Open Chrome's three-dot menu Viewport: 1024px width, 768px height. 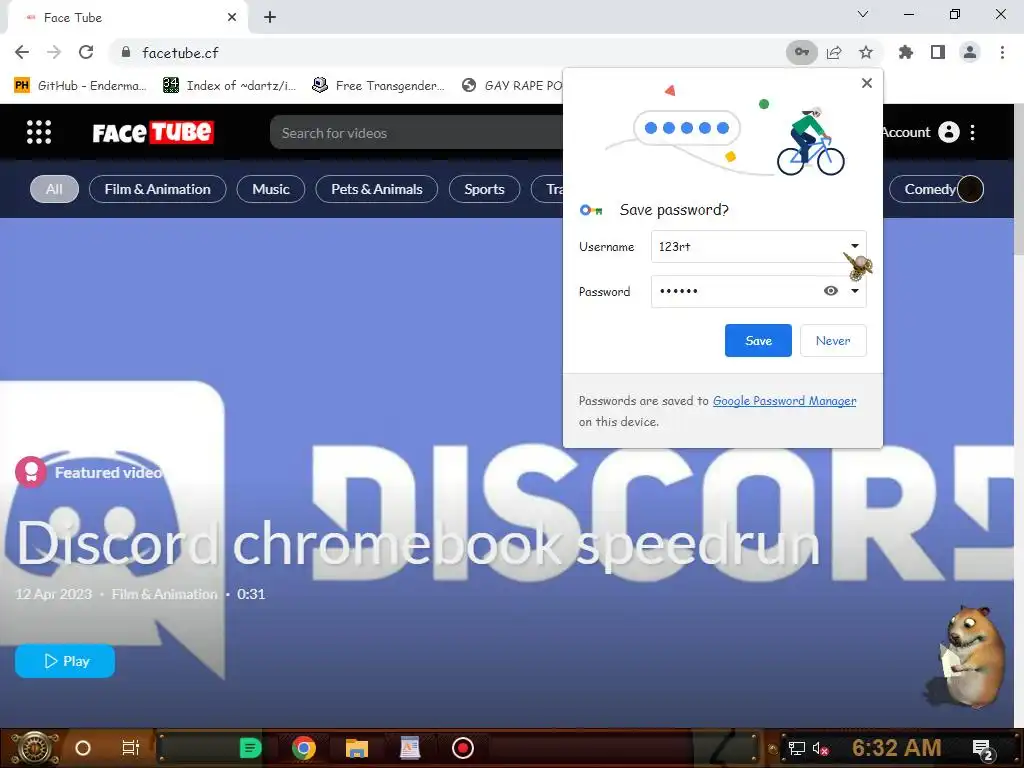[1002, 52]
